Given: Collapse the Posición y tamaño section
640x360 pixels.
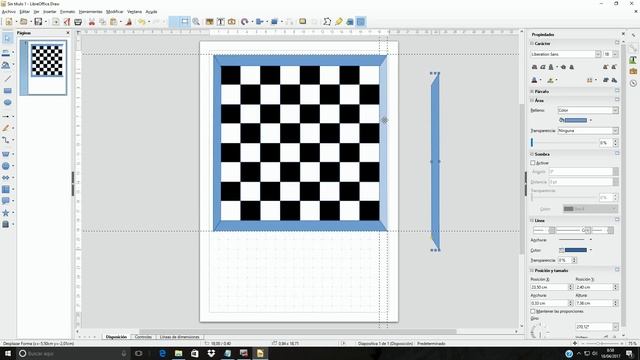Looking at the screenshot, I should [x=532, y=271].
